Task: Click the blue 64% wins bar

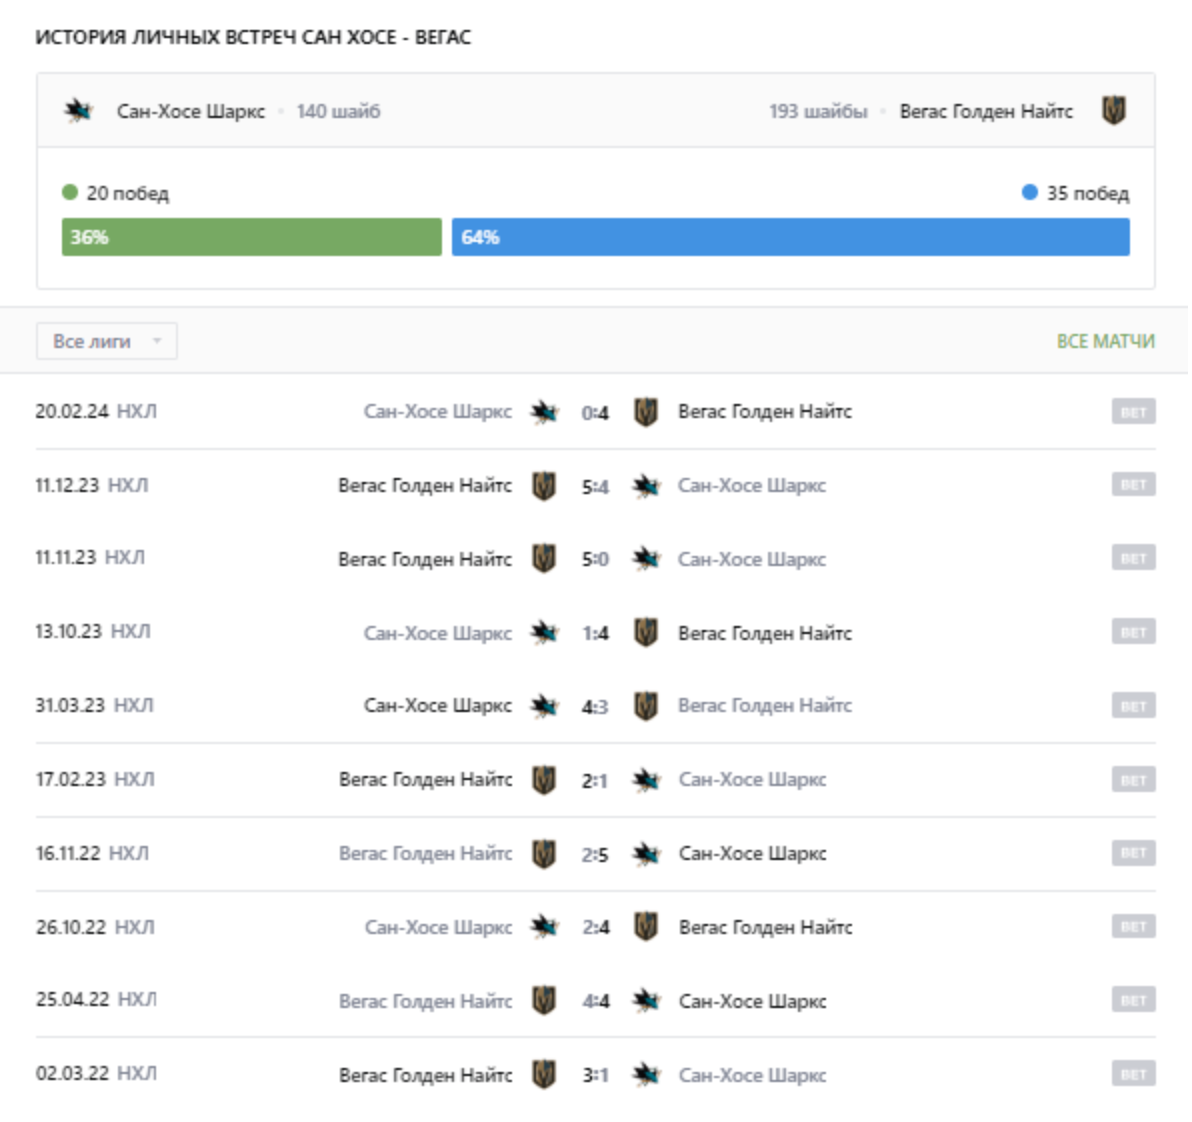Action: click(x=790, y=237)
